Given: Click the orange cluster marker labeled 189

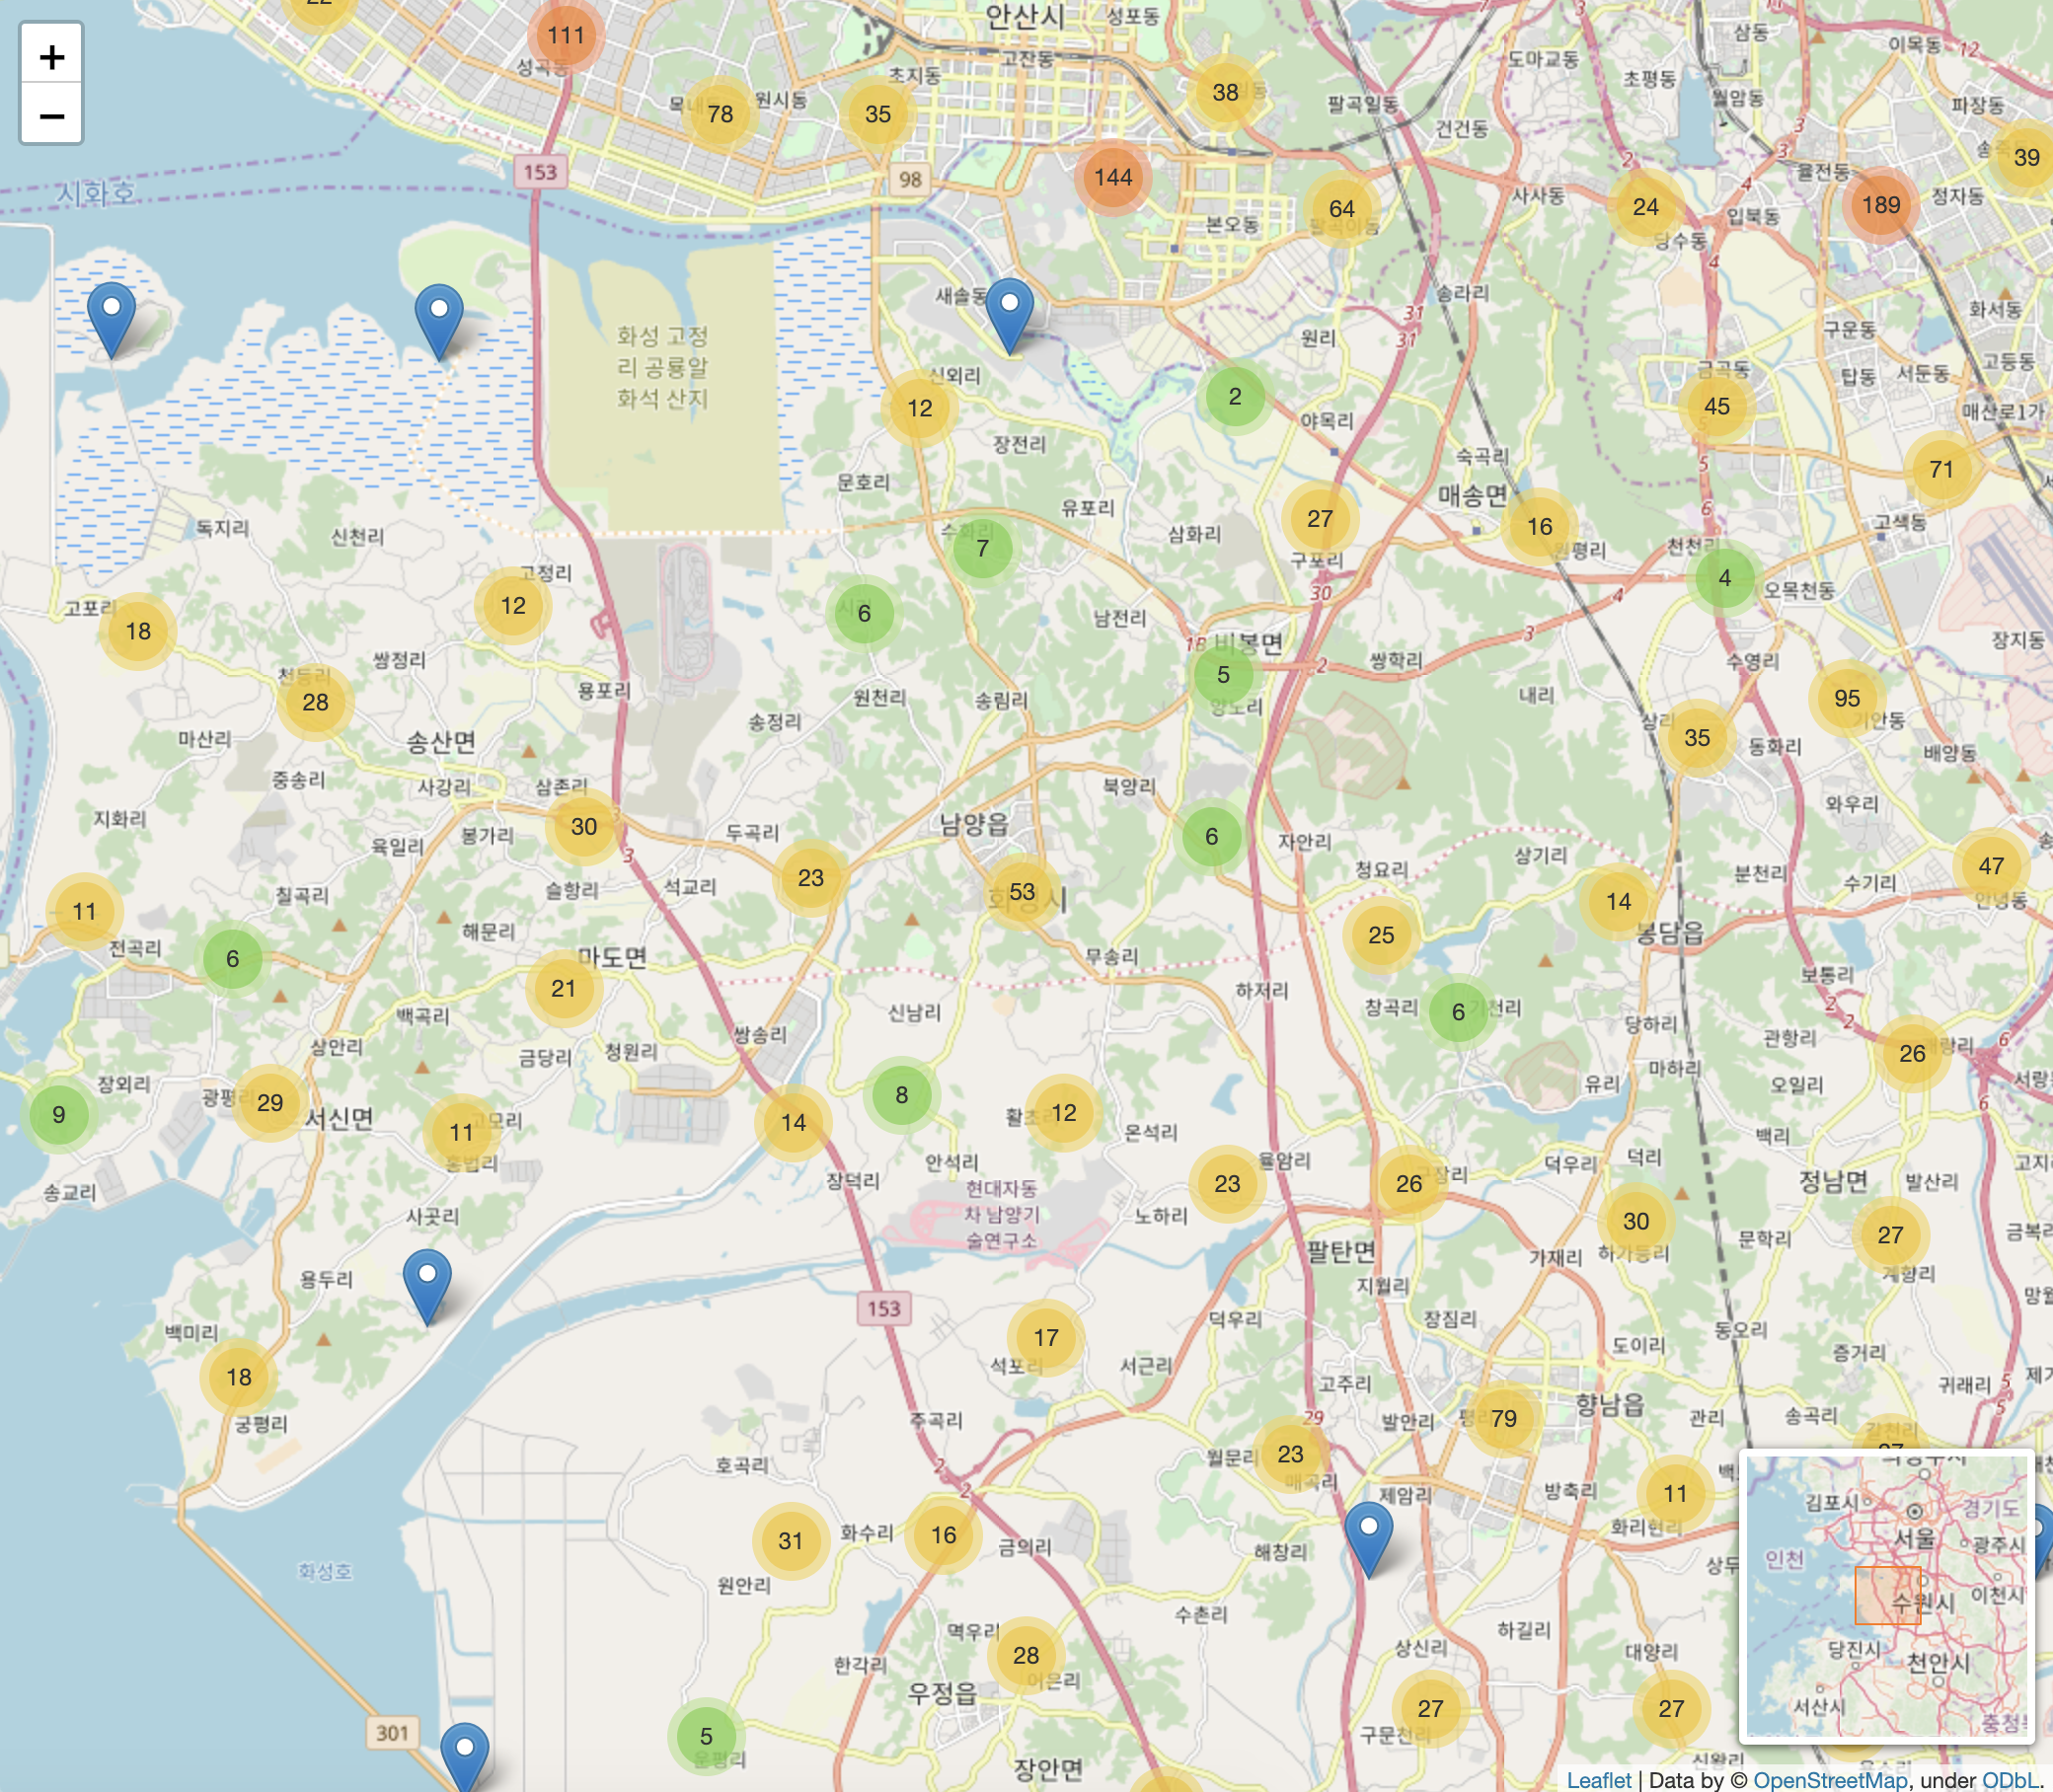Looking at the screenshot, I should 1880,205.
